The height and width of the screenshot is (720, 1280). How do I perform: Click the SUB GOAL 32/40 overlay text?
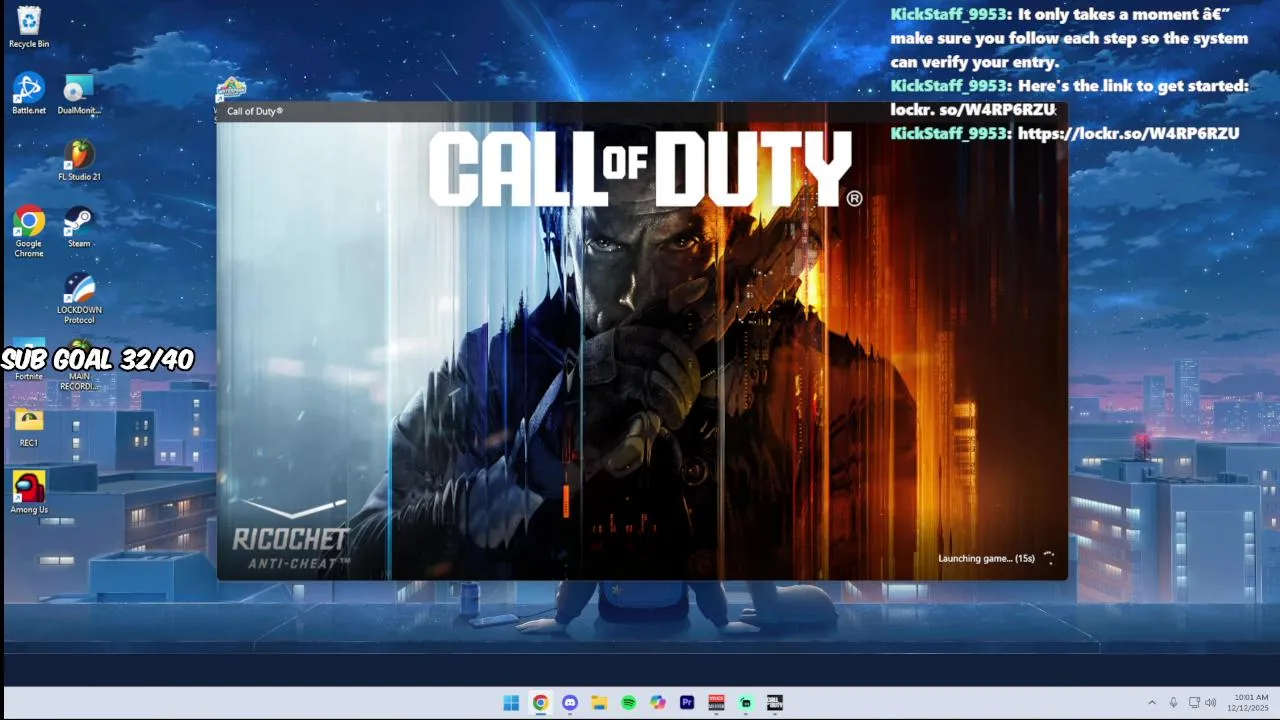(x=97, y=360)
